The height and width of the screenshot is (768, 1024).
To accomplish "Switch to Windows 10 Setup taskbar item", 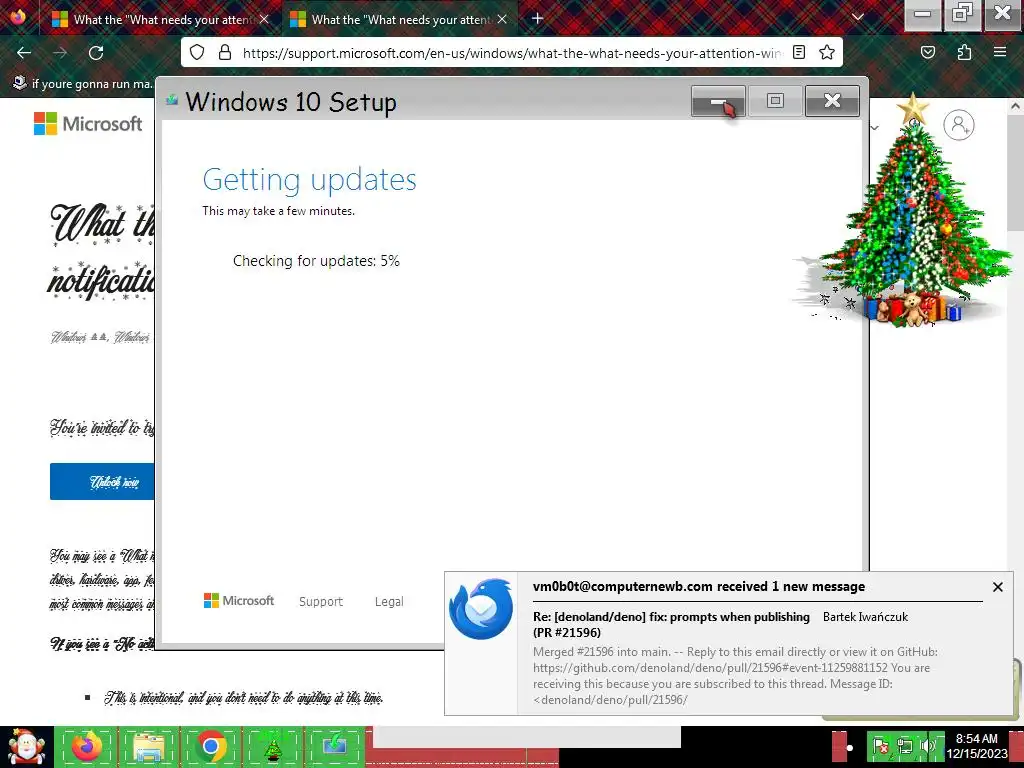I will pos(334,746).
